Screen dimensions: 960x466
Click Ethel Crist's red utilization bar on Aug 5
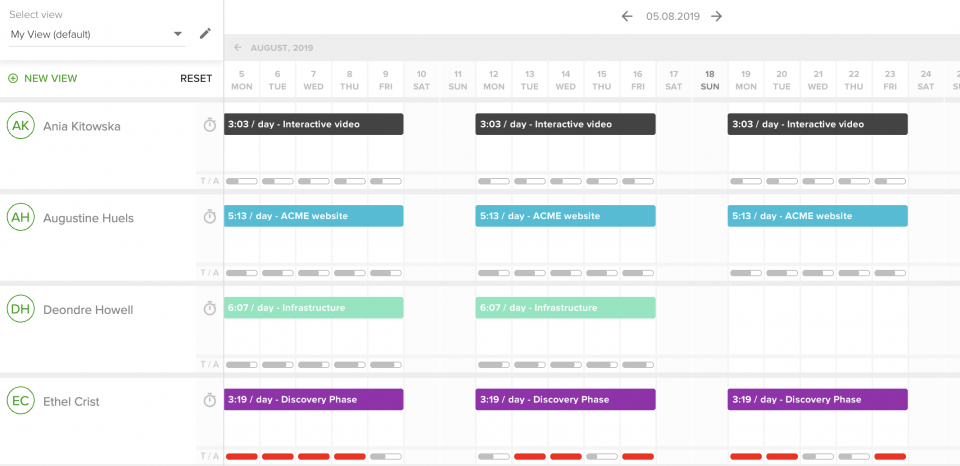(242, 457)
